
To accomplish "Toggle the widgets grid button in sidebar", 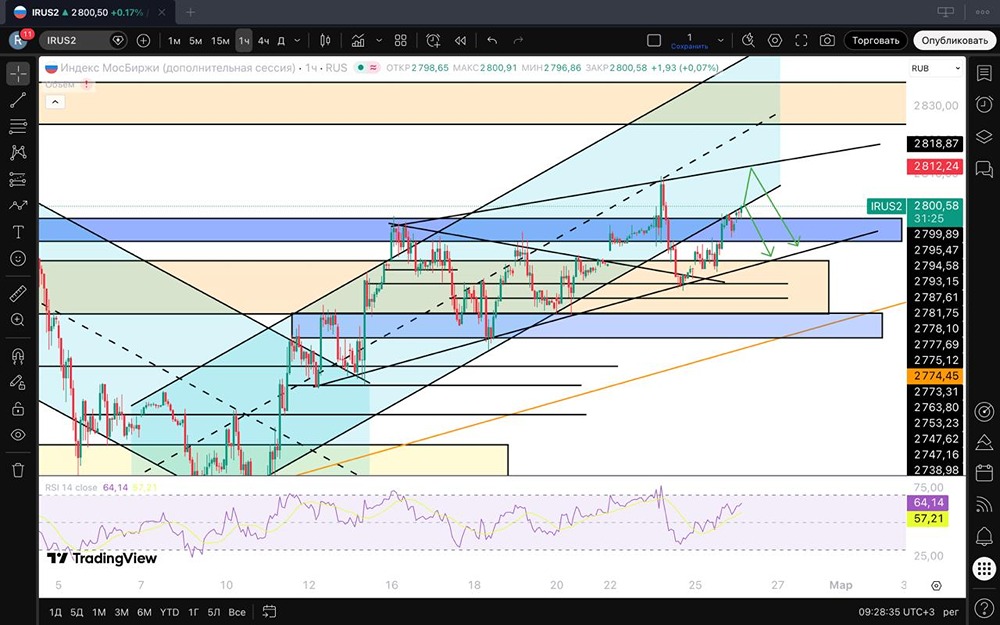I will click(984, 568).
